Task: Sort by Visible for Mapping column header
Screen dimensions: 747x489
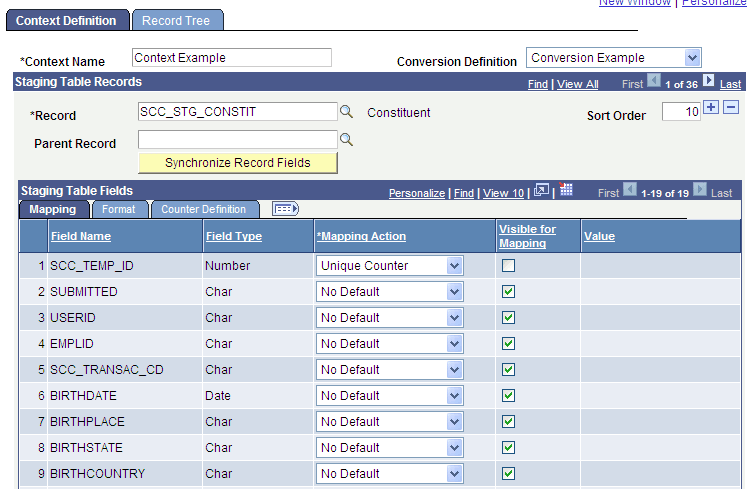Action: click(527, 236)
